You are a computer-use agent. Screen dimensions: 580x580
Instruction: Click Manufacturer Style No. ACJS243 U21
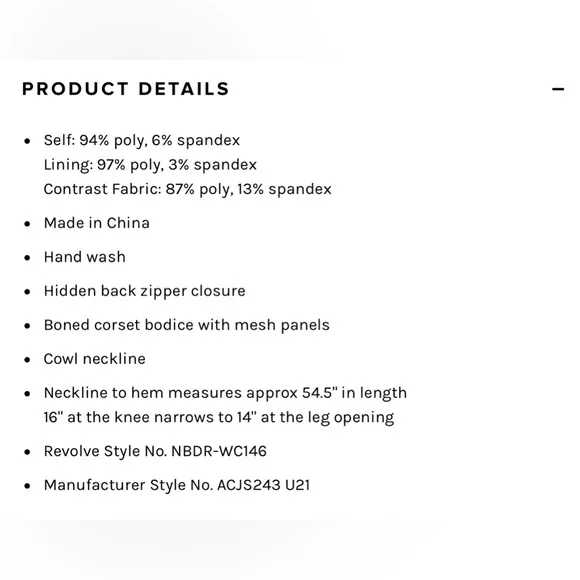pyautogui.click(x=177, y=485)
